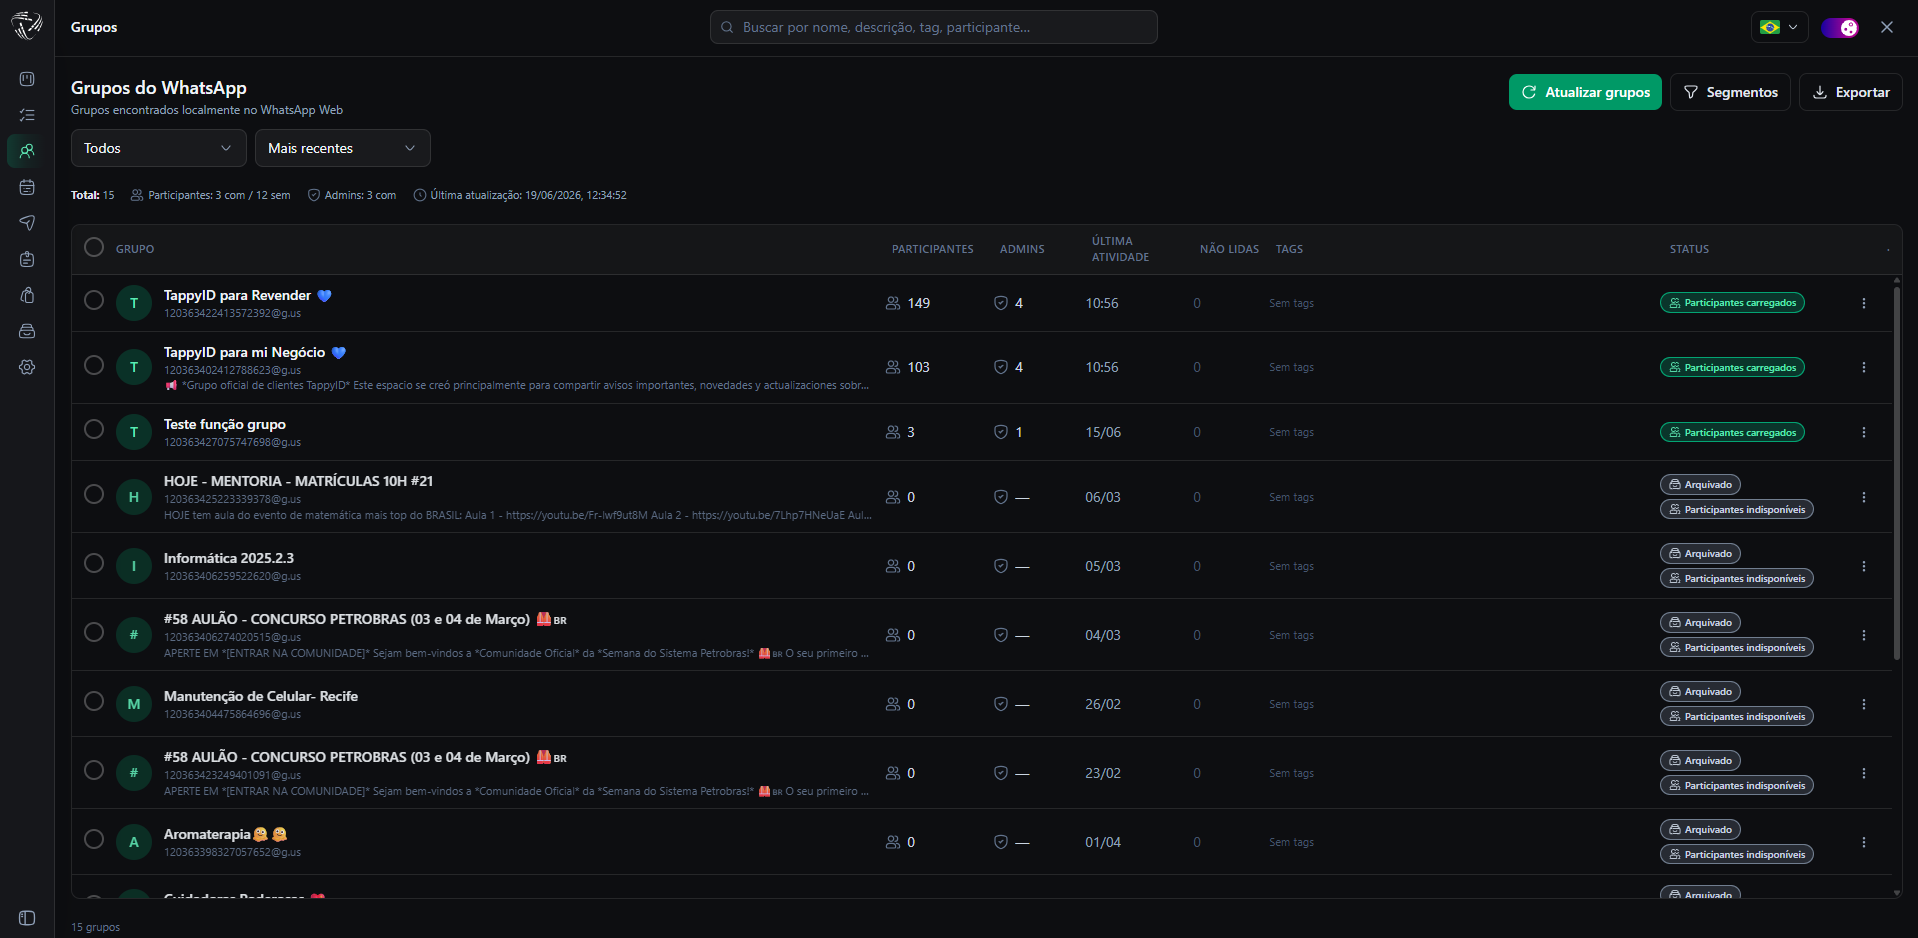Image resolution: width=1918 pixels, height=938 pixels.
Task: Check the Manutenção de Celular- Recife row
Action: (x=94, y=701)
